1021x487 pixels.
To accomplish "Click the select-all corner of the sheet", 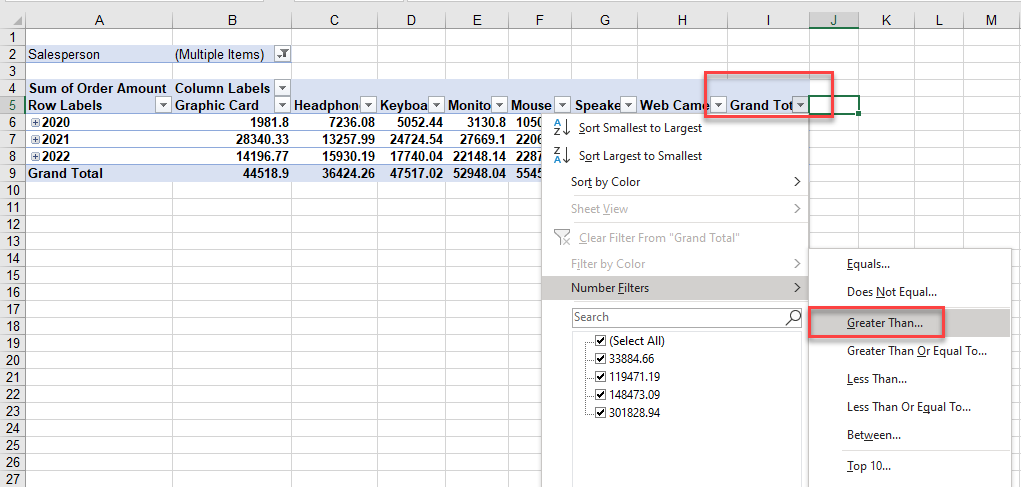I will (12, 20).
